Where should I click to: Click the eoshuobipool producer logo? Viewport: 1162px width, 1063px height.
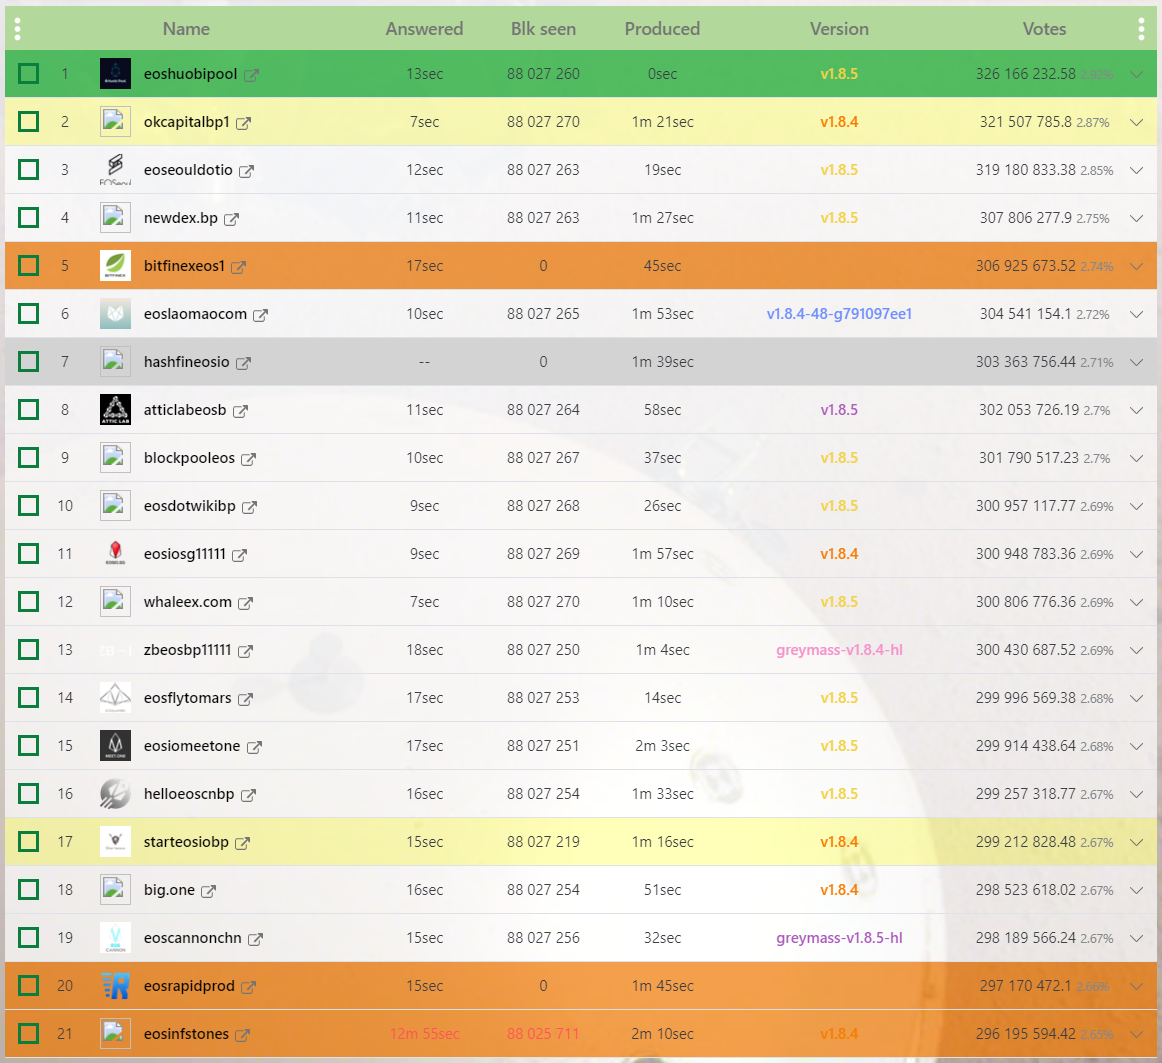[115, 73]
